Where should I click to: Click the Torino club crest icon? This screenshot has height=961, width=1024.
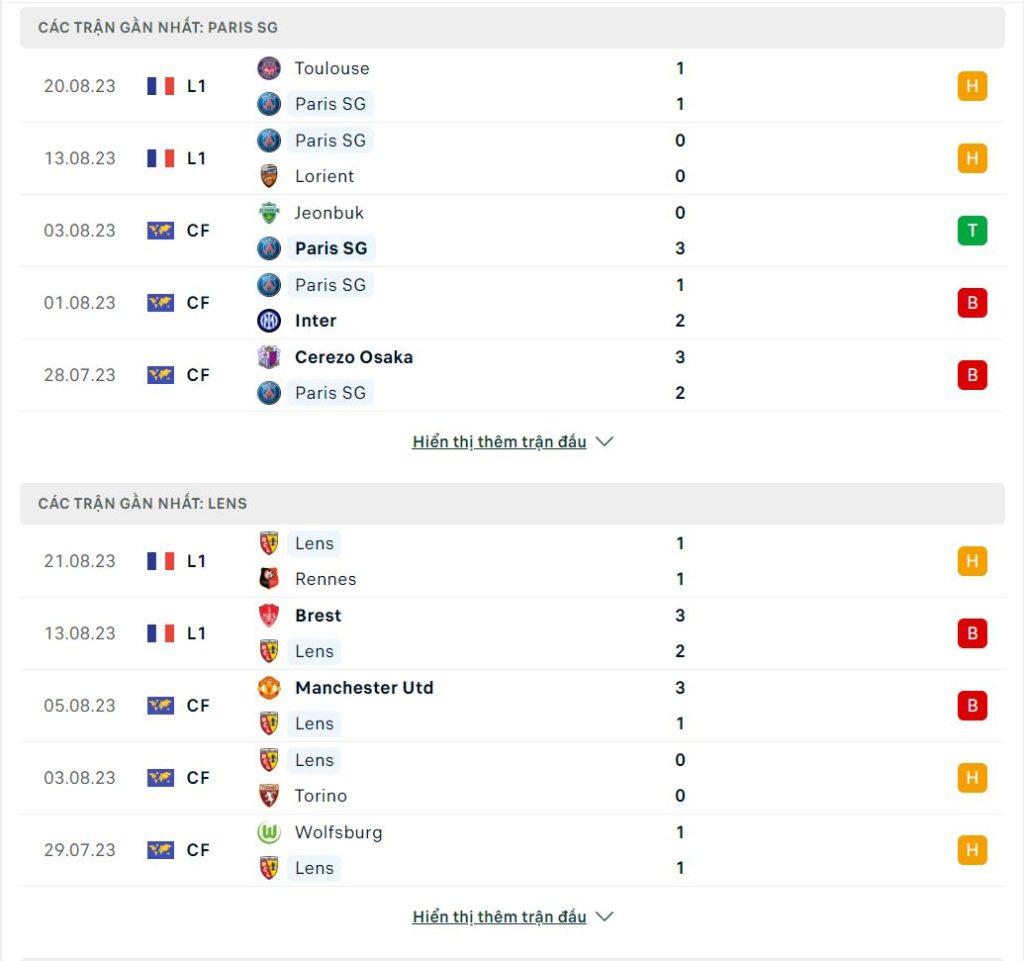tap(268, 796)
